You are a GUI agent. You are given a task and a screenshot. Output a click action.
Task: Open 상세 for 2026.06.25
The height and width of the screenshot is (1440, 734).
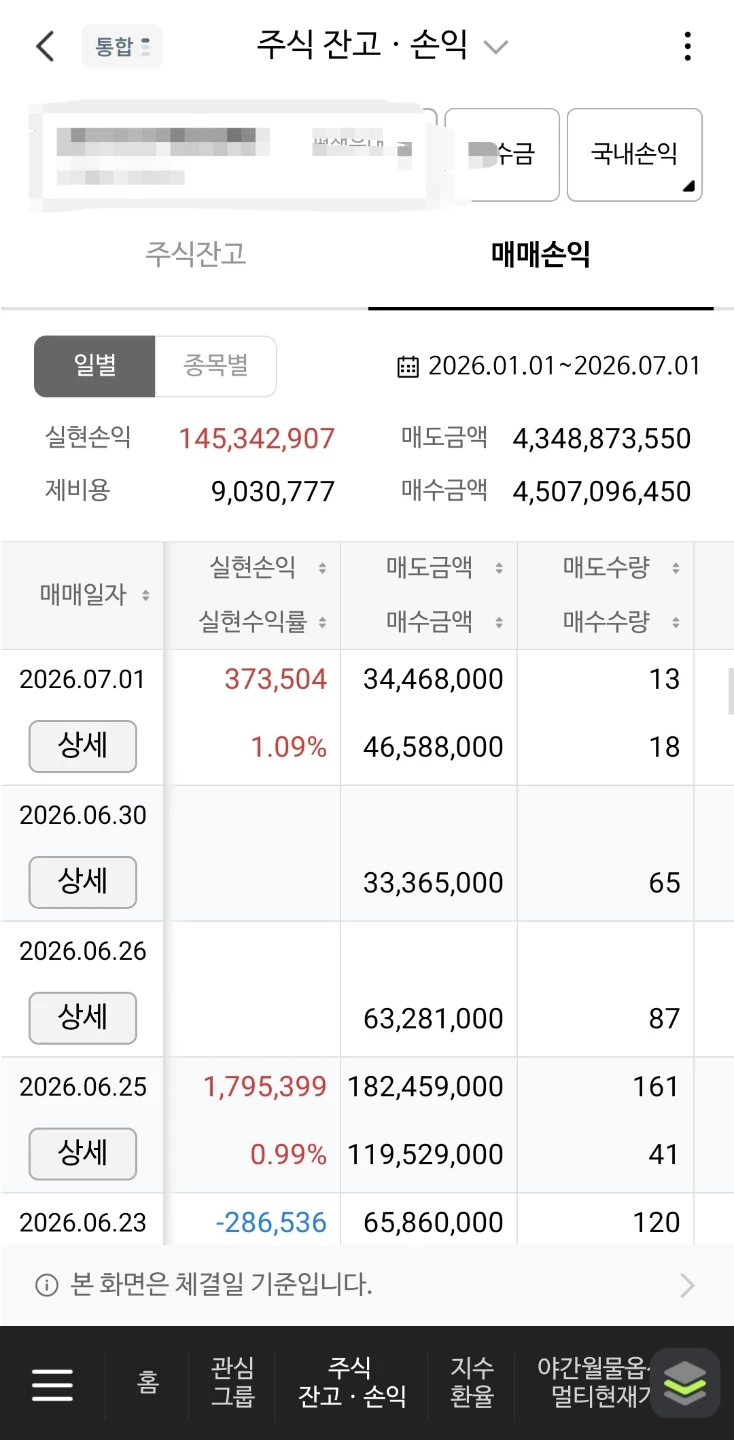83,1153
